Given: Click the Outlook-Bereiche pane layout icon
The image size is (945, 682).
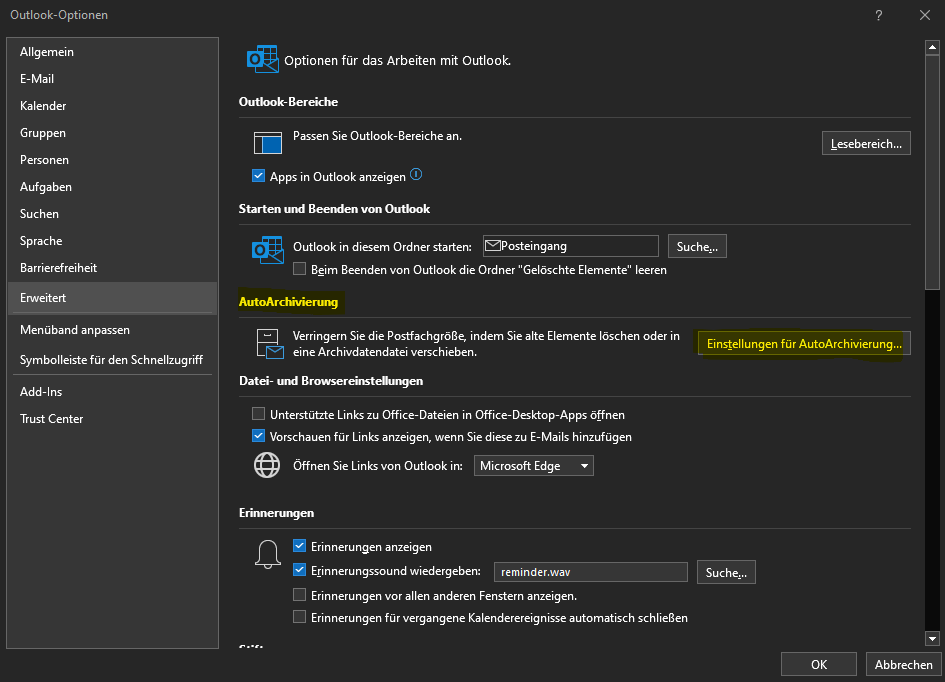Looking at the screenshot, I should [x=268, y=142].
